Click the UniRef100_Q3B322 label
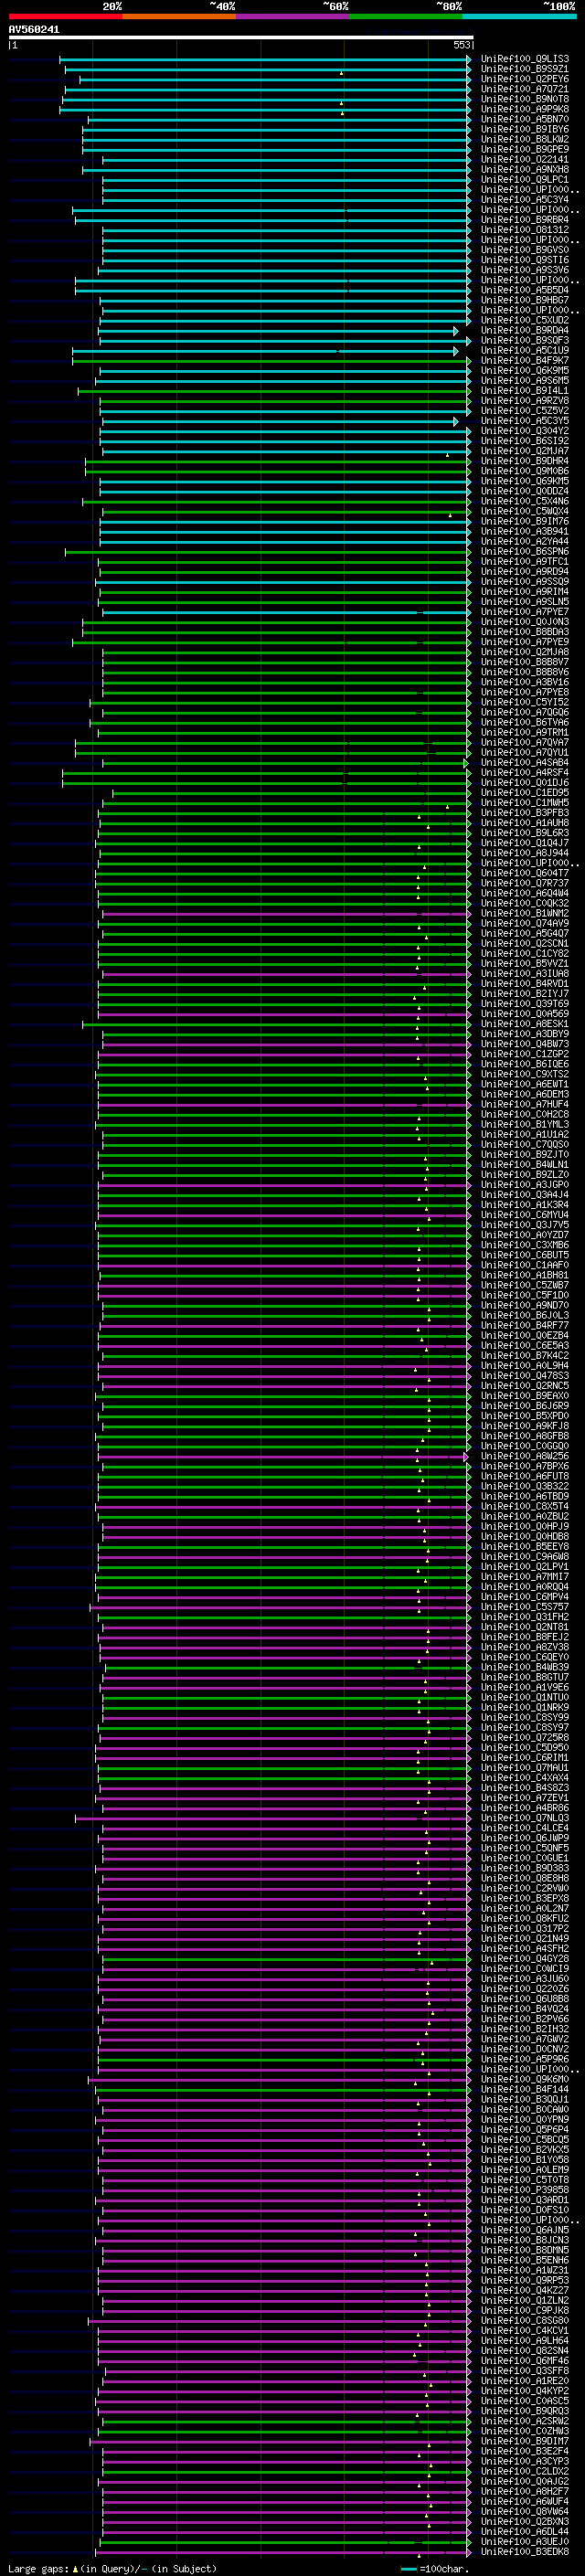The image size is (585, 2576). point(525,1486)
